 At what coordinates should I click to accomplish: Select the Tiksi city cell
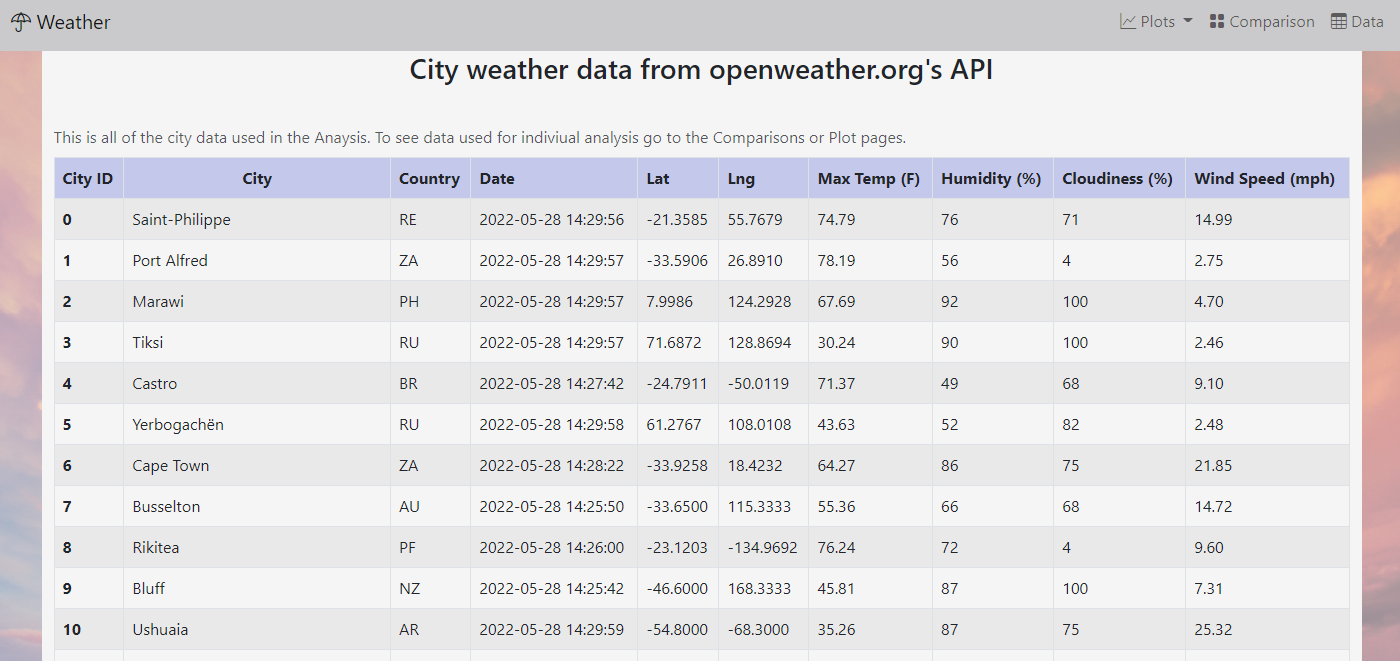257,342
